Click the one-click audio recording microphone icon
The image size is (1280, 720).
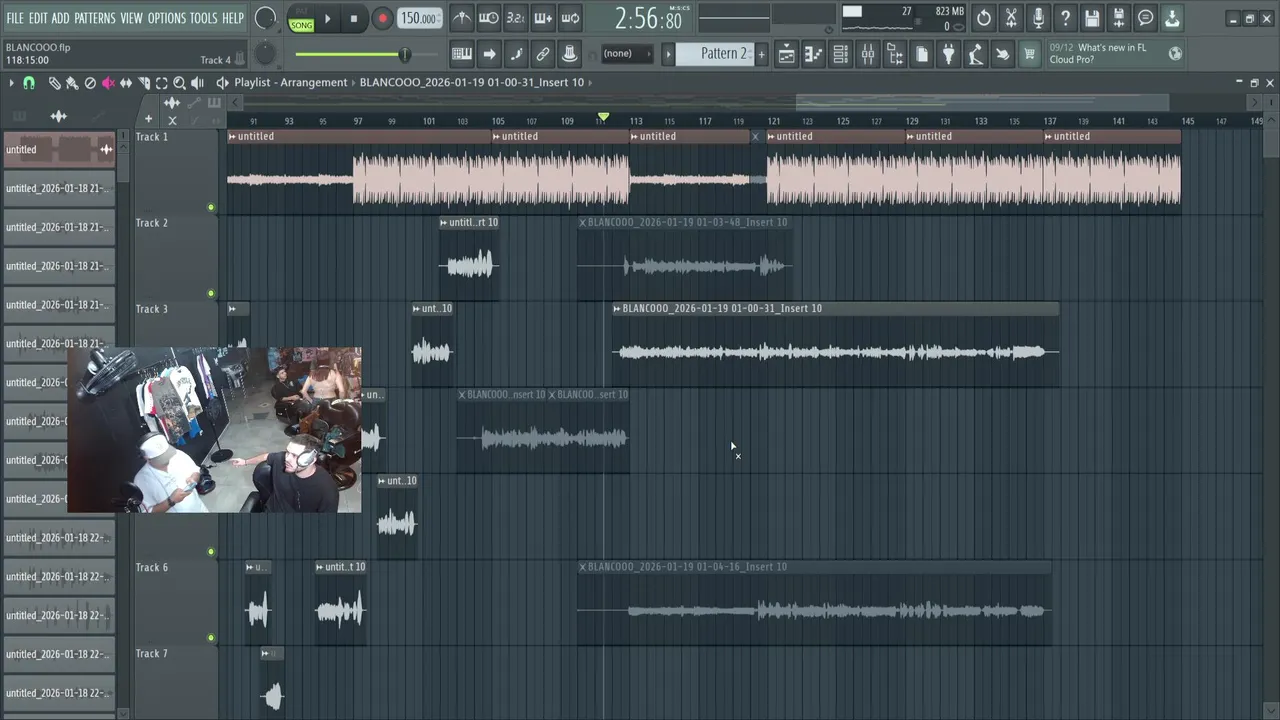pos(1038,18)
